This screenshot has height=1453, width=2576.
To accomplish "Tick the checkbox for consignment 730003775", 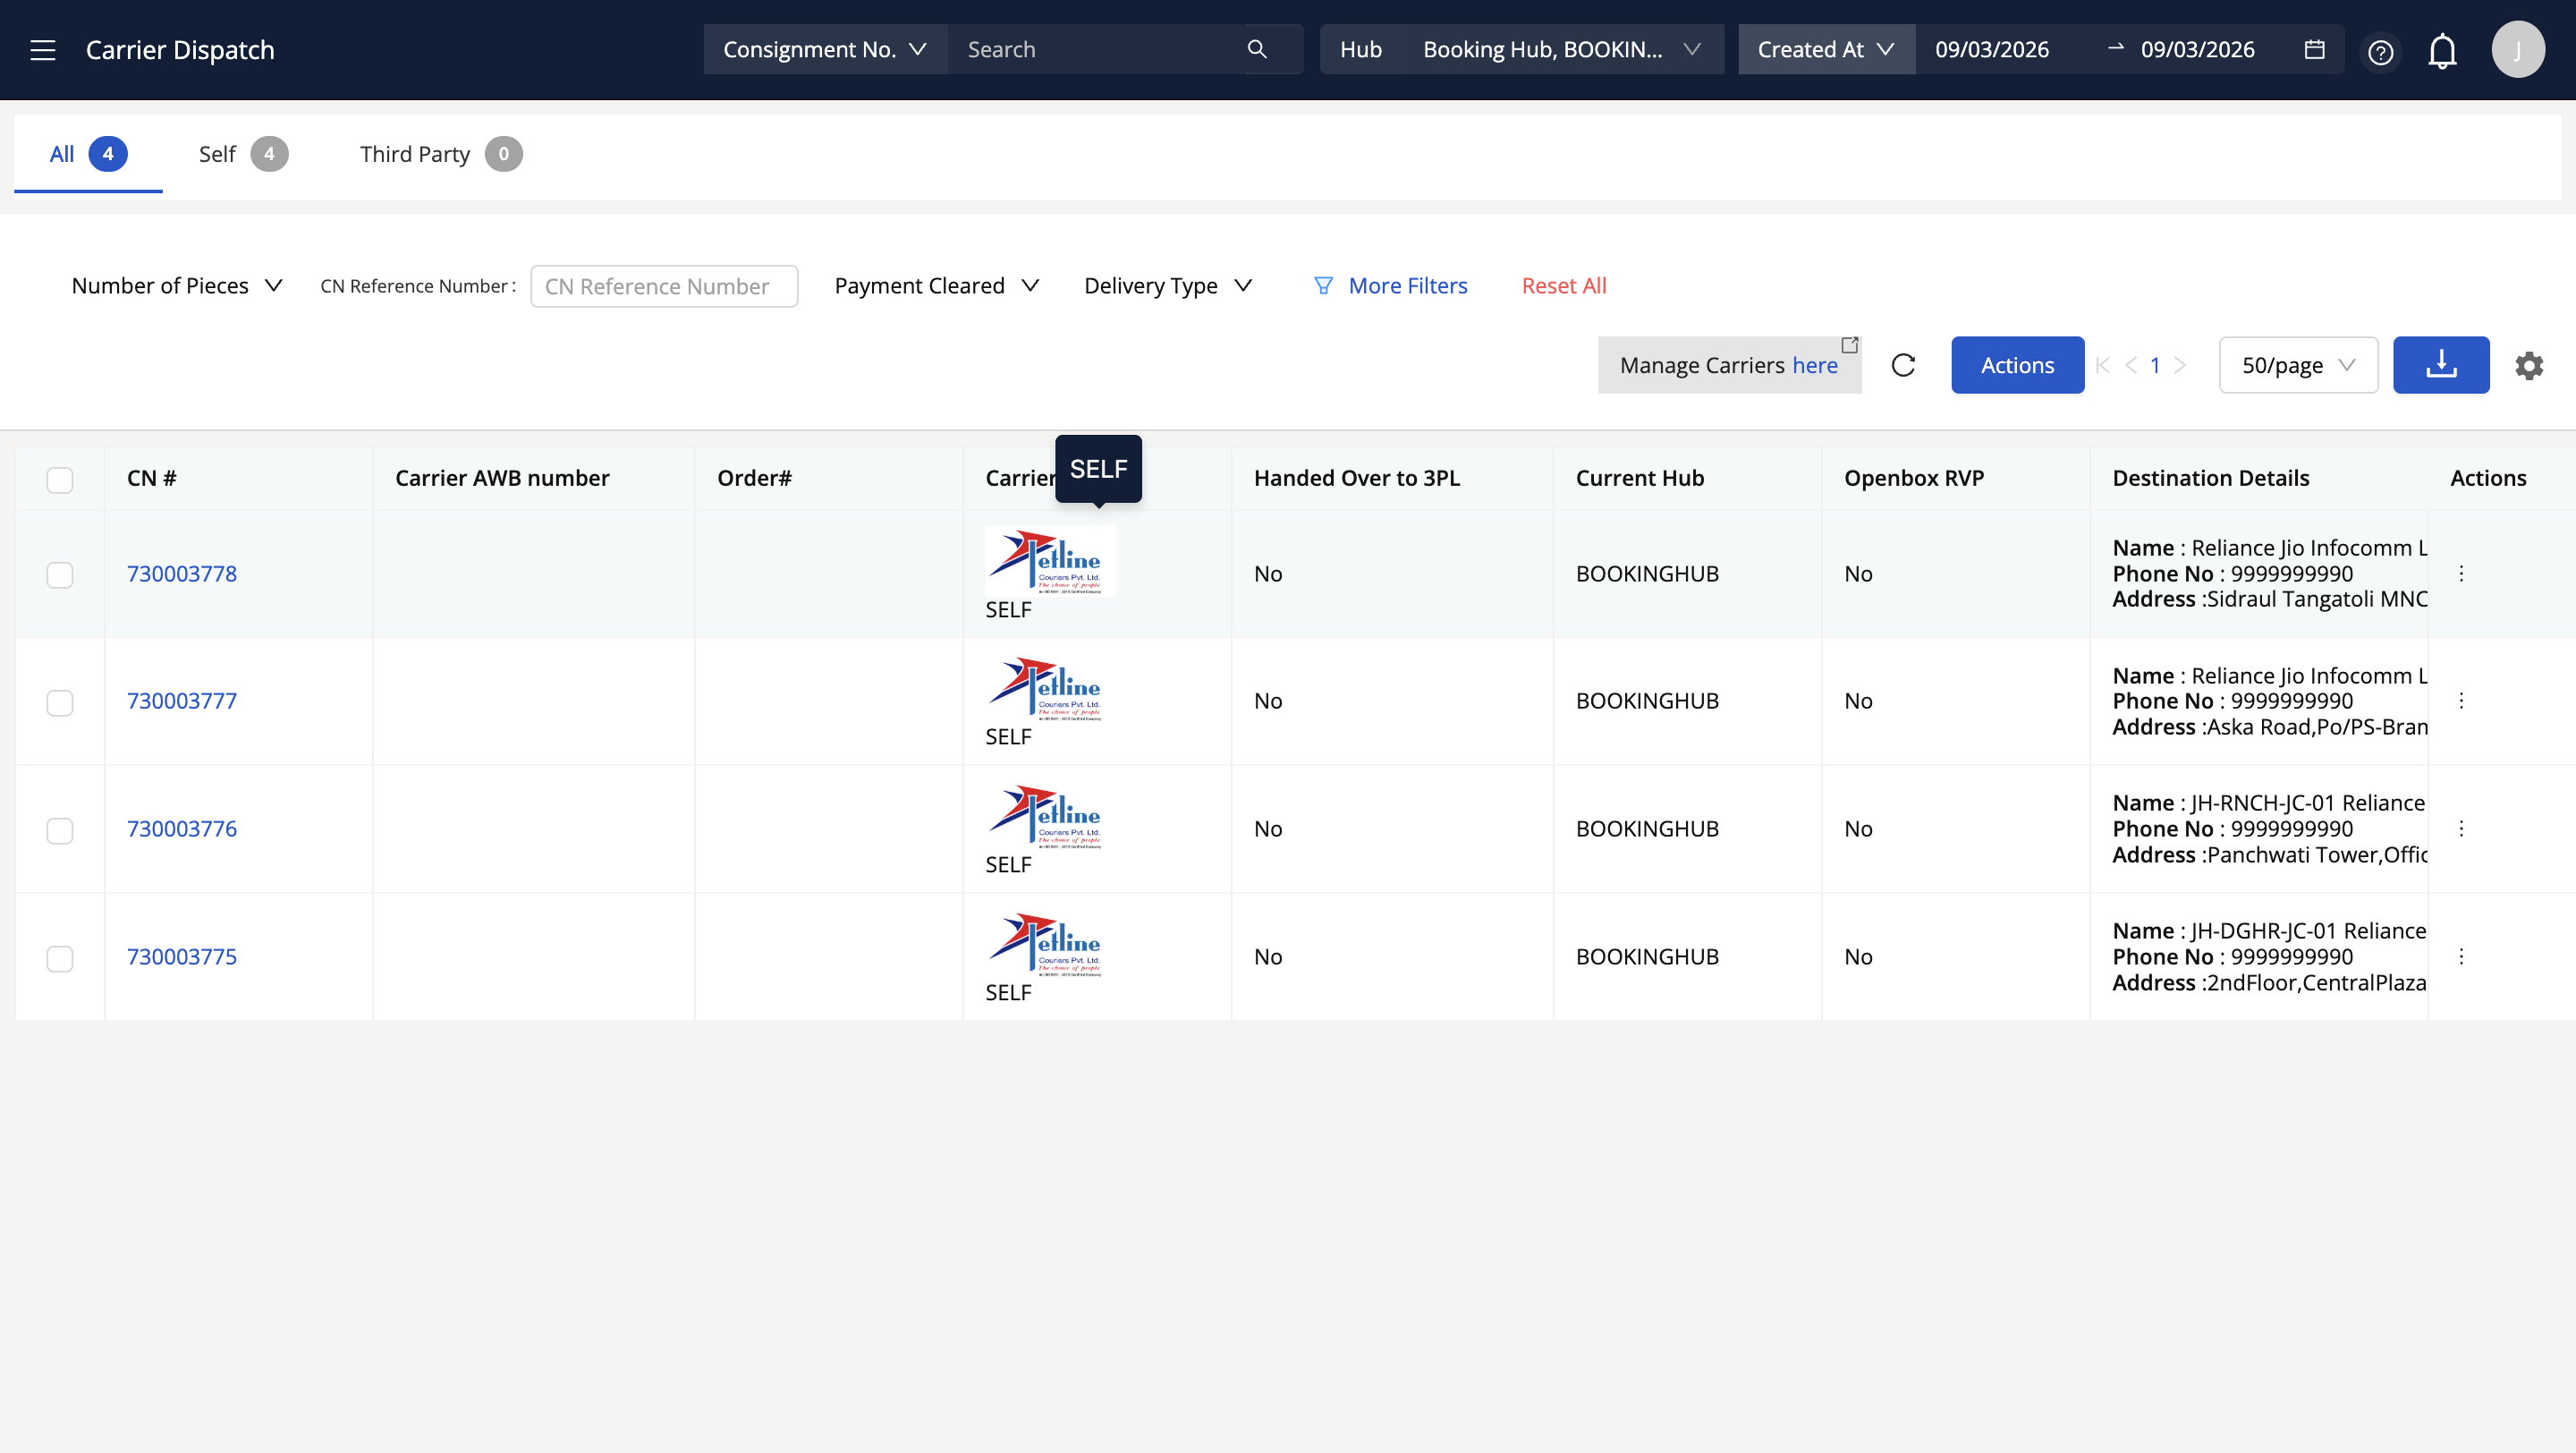I will (x=60, y=958).
